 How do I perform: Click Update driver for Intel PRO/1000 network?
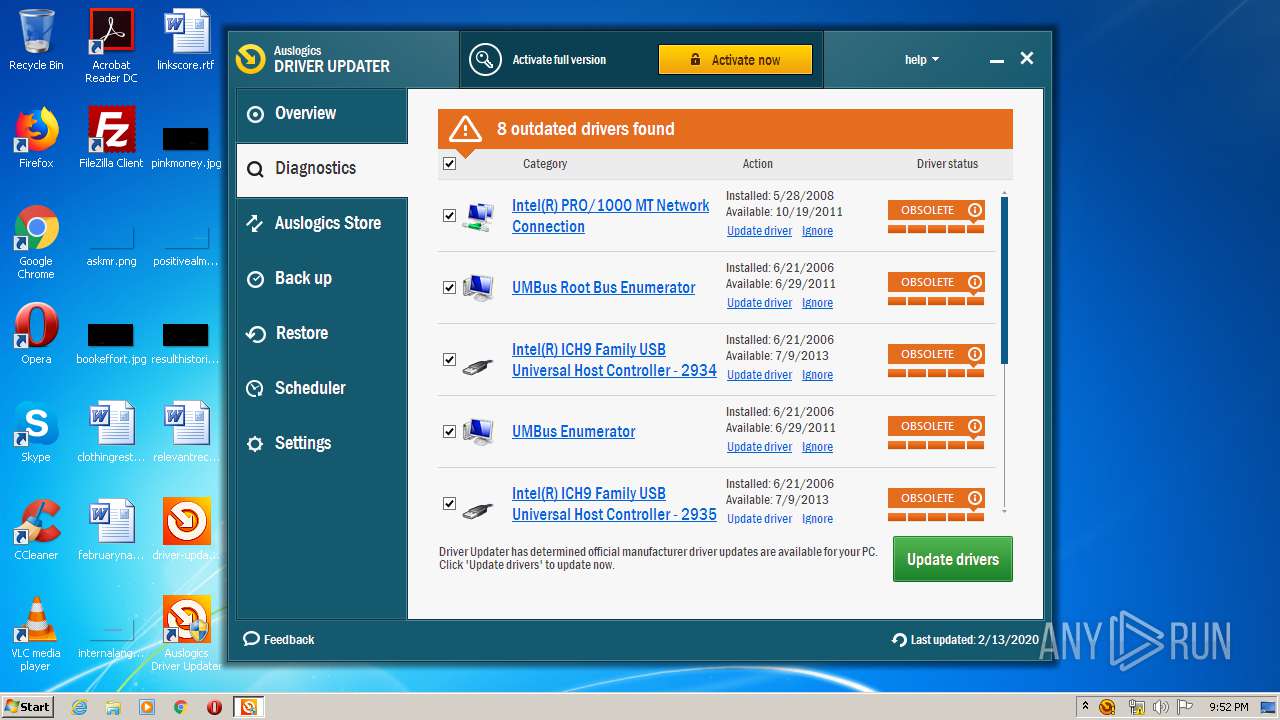click(x=759, y=231)
